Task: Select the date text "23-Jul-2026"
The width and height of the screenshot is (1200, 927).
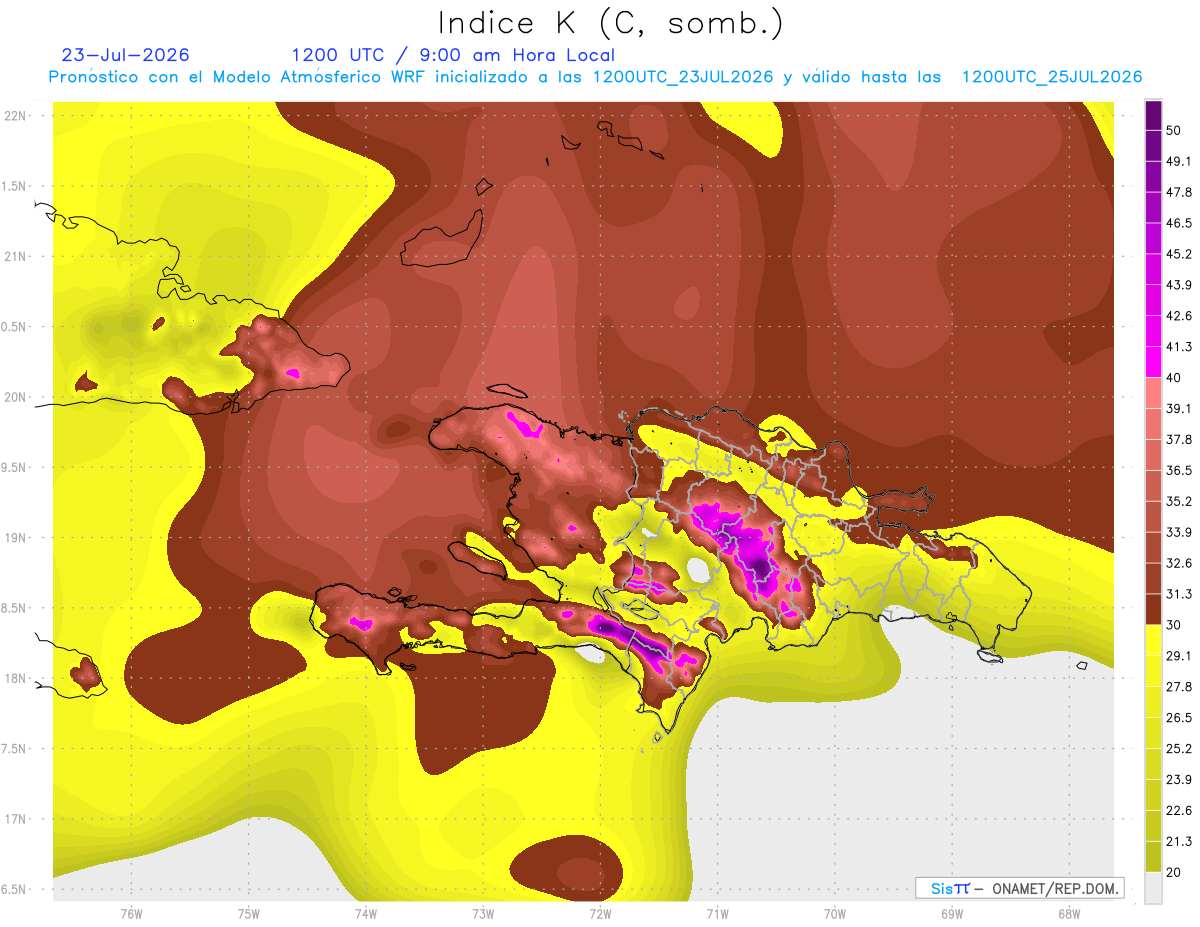Action: [126, 55]
